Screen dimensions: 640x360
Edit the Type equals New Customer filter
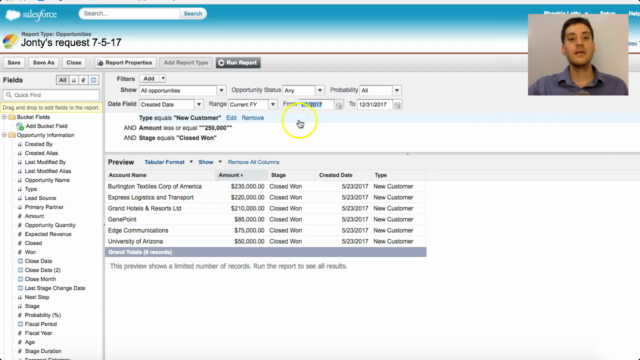click(x=231, y=118)
